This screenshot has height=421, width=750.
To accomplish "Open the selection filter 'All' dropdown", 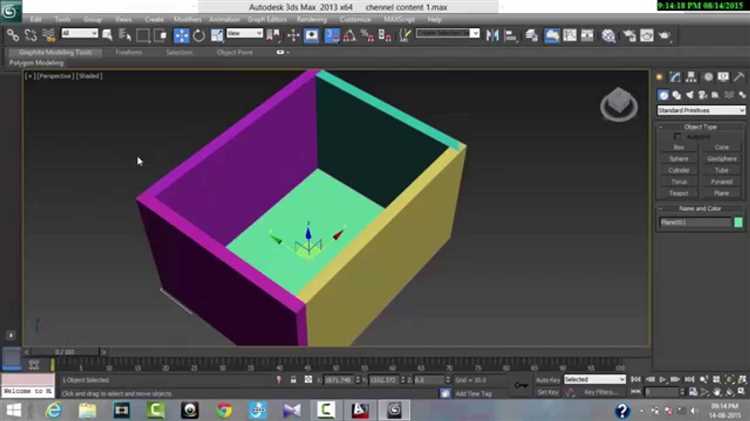I will pos(79,34).
